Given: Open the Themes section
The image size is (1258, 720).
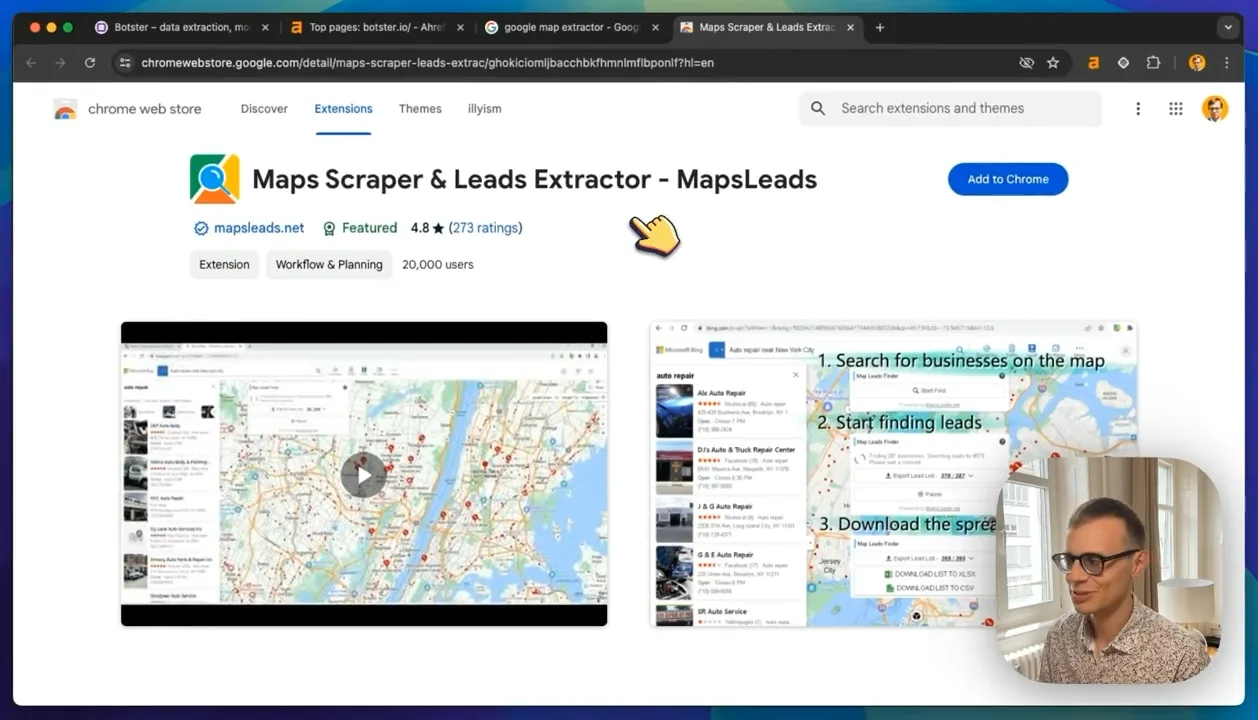Looking at the screenshot, I should point(420,109).
